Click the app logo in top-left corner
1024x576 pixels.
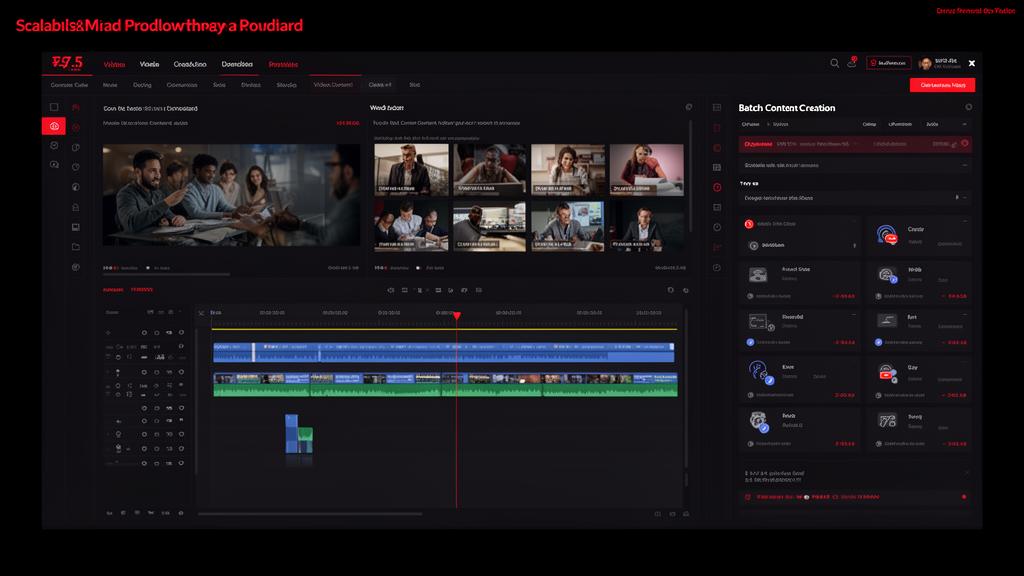click(x=67, y=63)
